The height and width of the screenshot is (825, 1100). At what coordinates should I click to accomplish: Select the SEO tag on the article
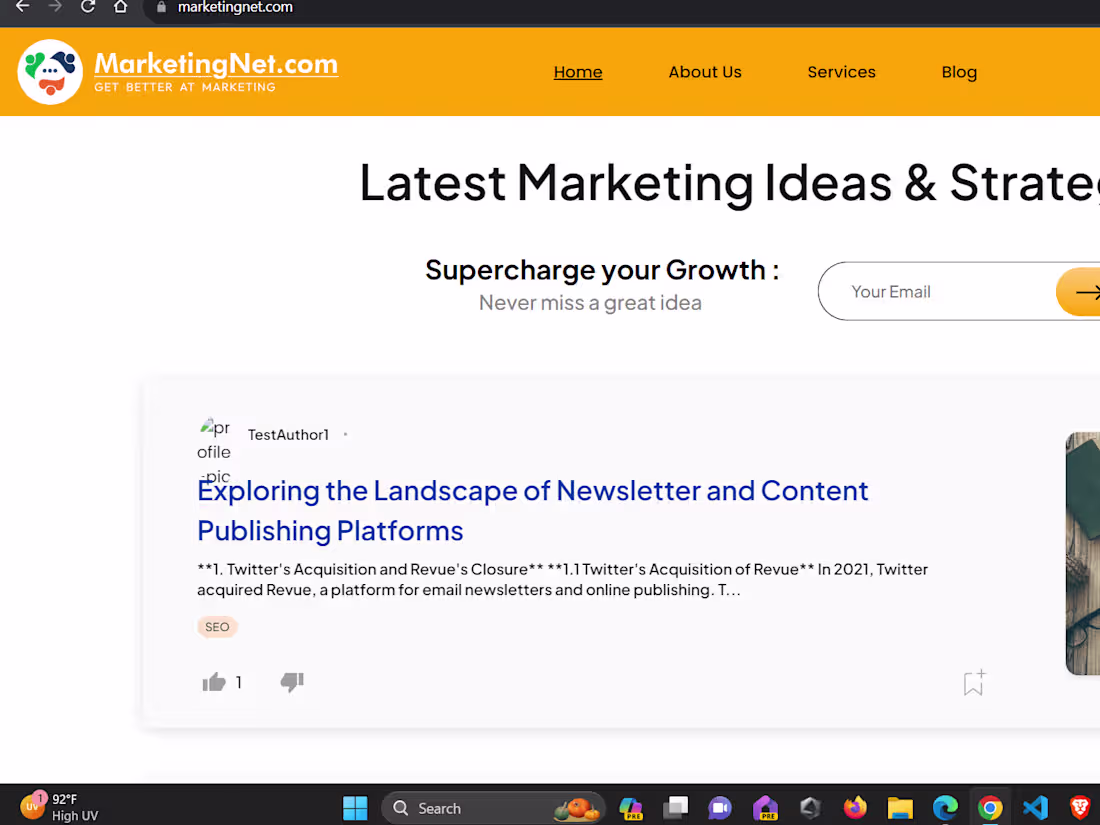tap(217, 627)
